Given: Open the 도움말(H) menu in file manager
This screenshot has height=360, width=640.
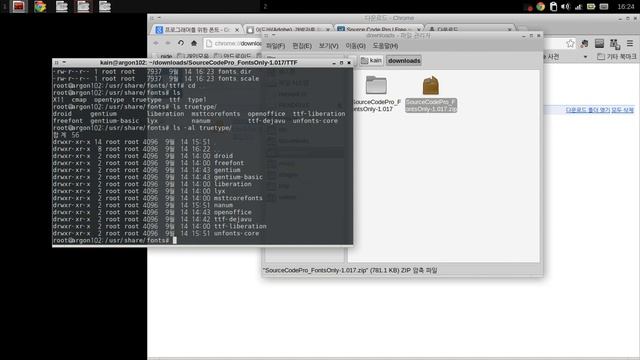Looking at the screenshot, I should click(385, 46).
